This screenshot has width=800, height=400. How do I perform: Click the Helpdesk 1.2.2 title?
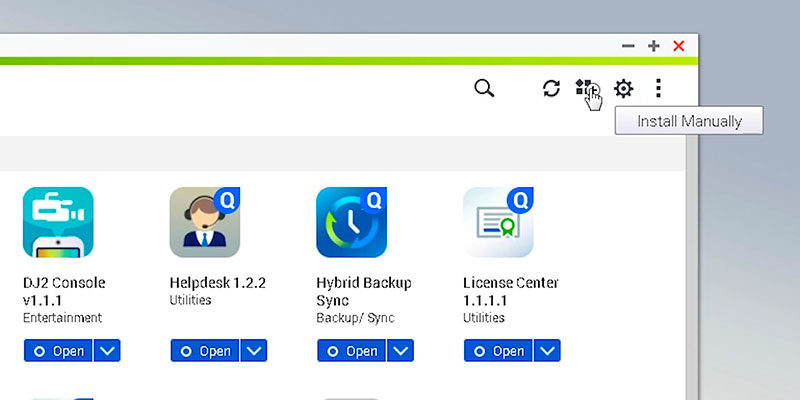pyautogui.click(x=218, y=283)
